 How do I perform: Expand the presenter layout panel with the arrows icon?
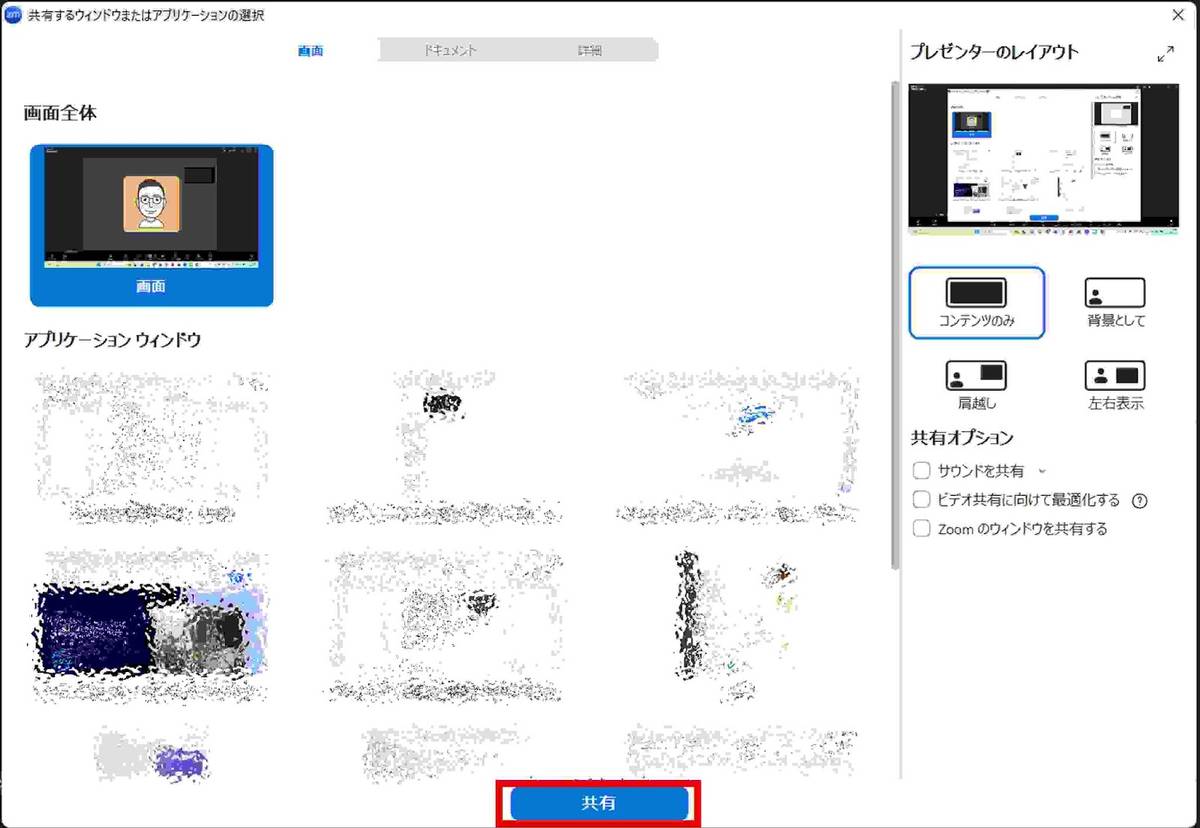pyautogui.click(x=1165, y=54)
